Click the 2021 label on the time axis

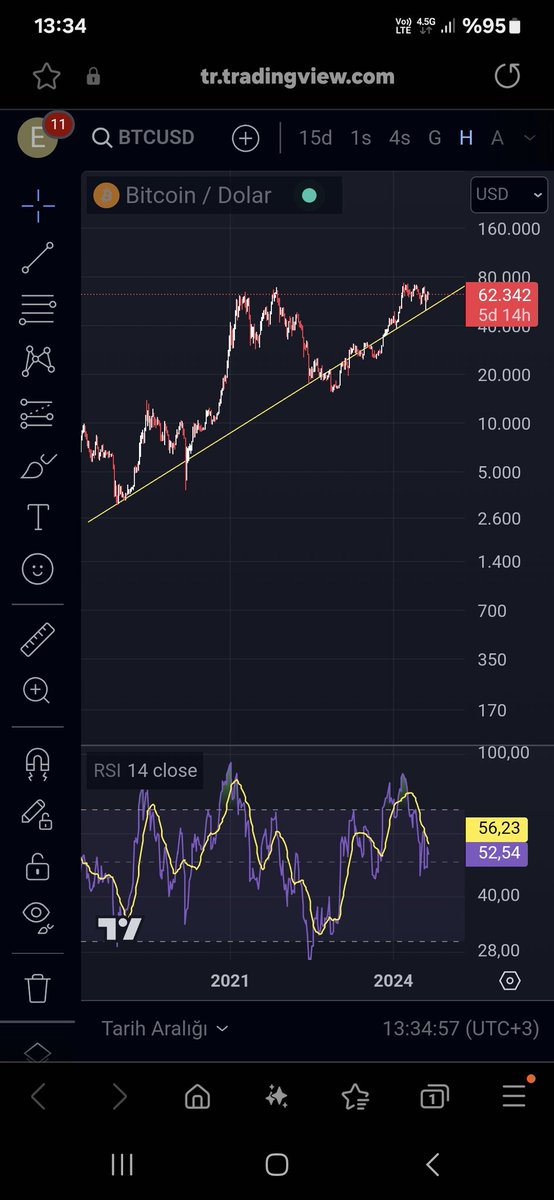[230, 981]
